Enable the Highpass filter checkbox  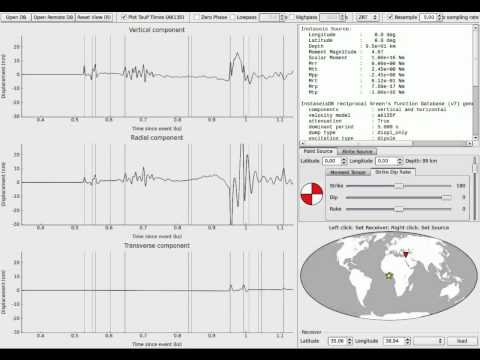click(x=292, y=17)
